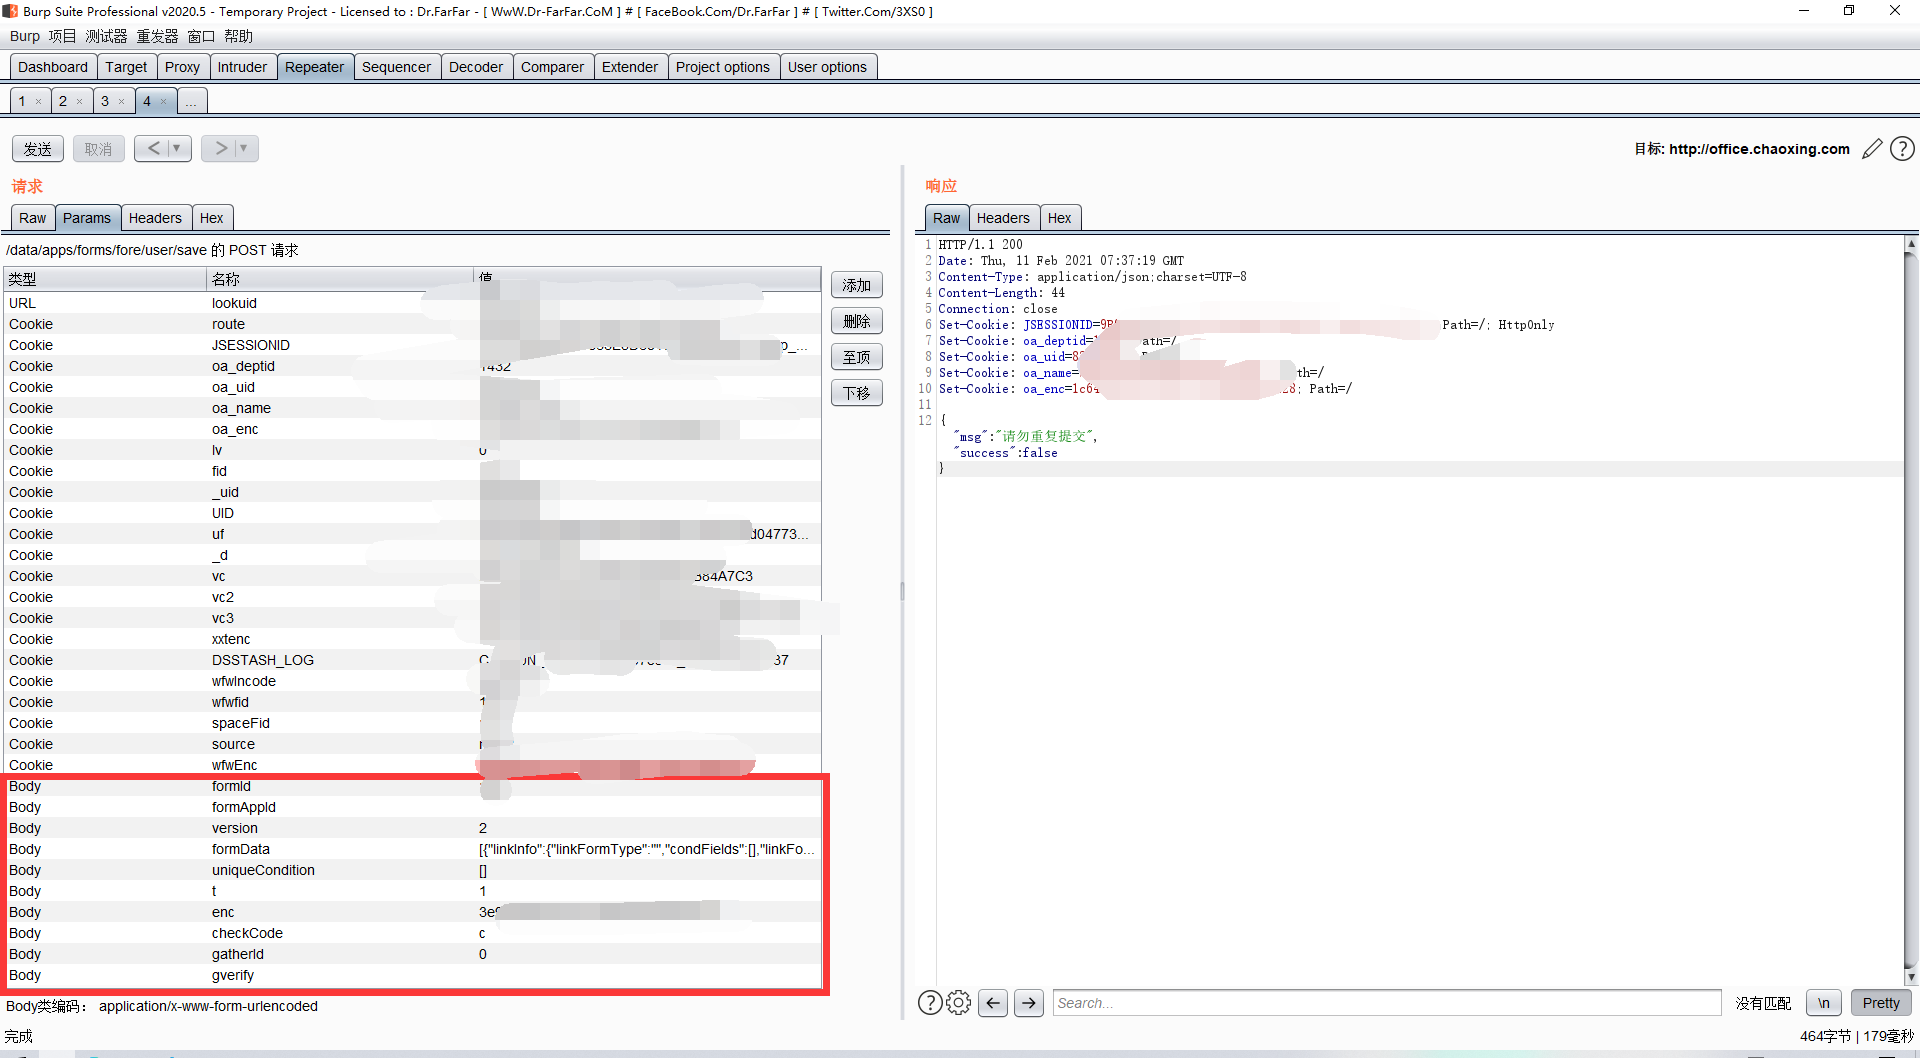Select the uniqueCondition body parameter row
The image size is (1920, 1058).
click(413, 870)
